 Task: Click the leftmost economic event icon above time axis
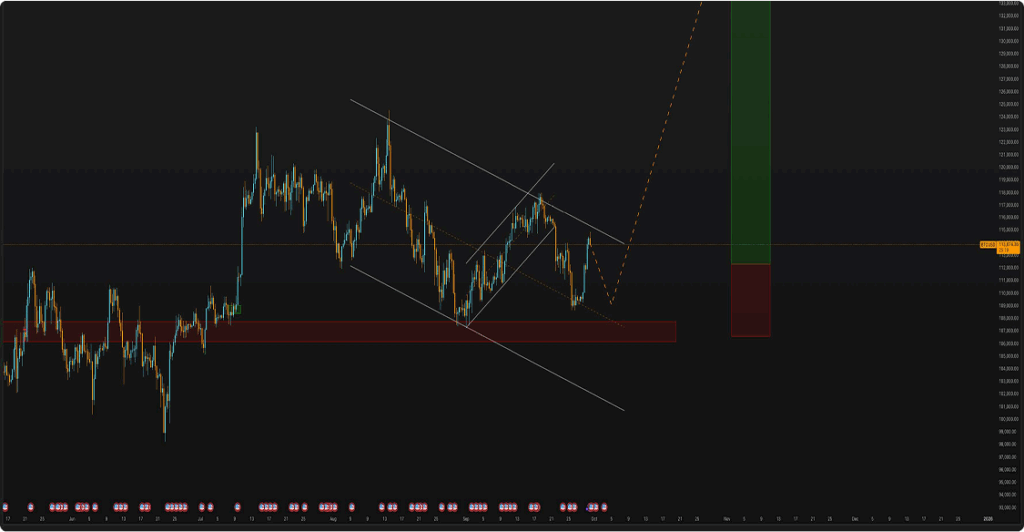[x=5, y=507]
